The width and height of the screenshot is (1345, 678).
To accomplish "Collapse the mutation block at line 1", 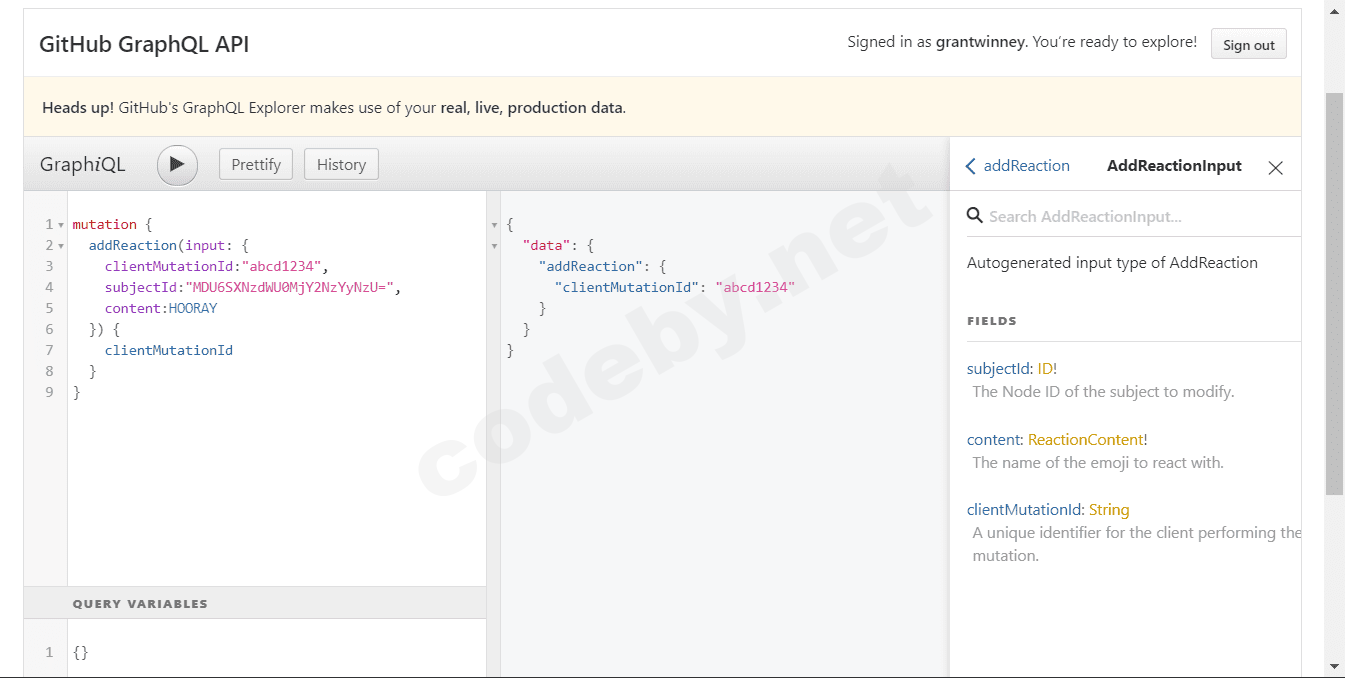I will [x=61, y=225].
